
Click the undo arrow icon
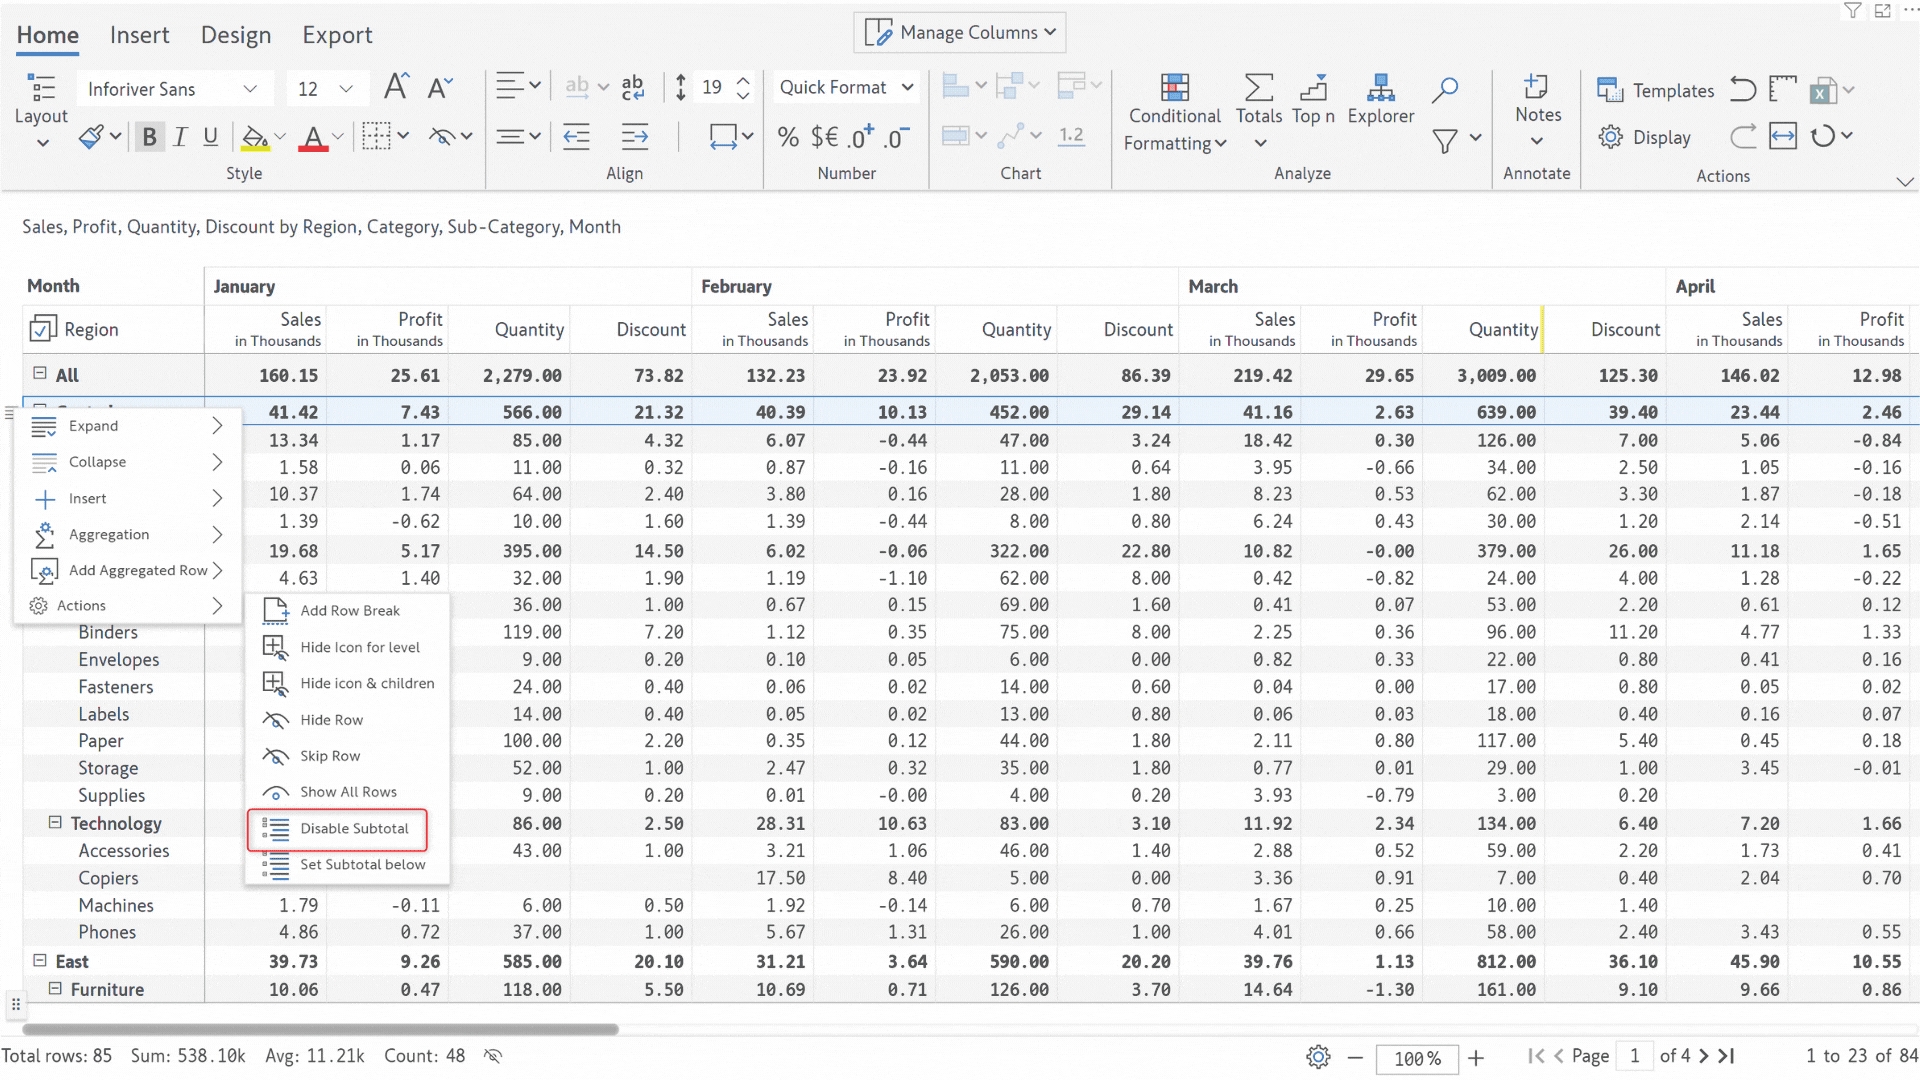(1743, 90)
